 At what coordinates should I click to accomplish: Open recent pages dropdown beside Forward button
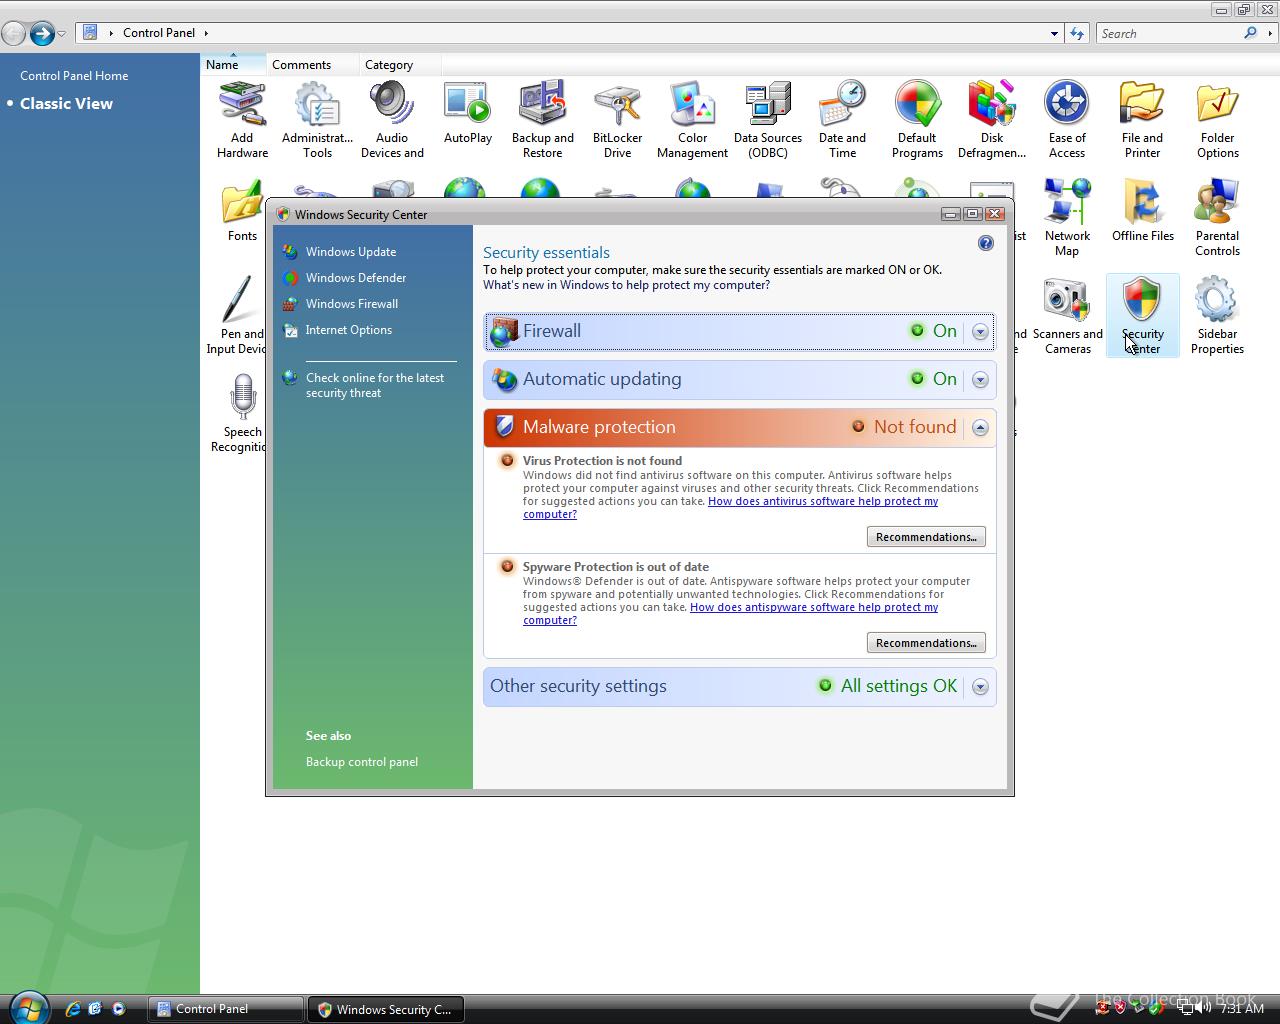pos(62,34)
